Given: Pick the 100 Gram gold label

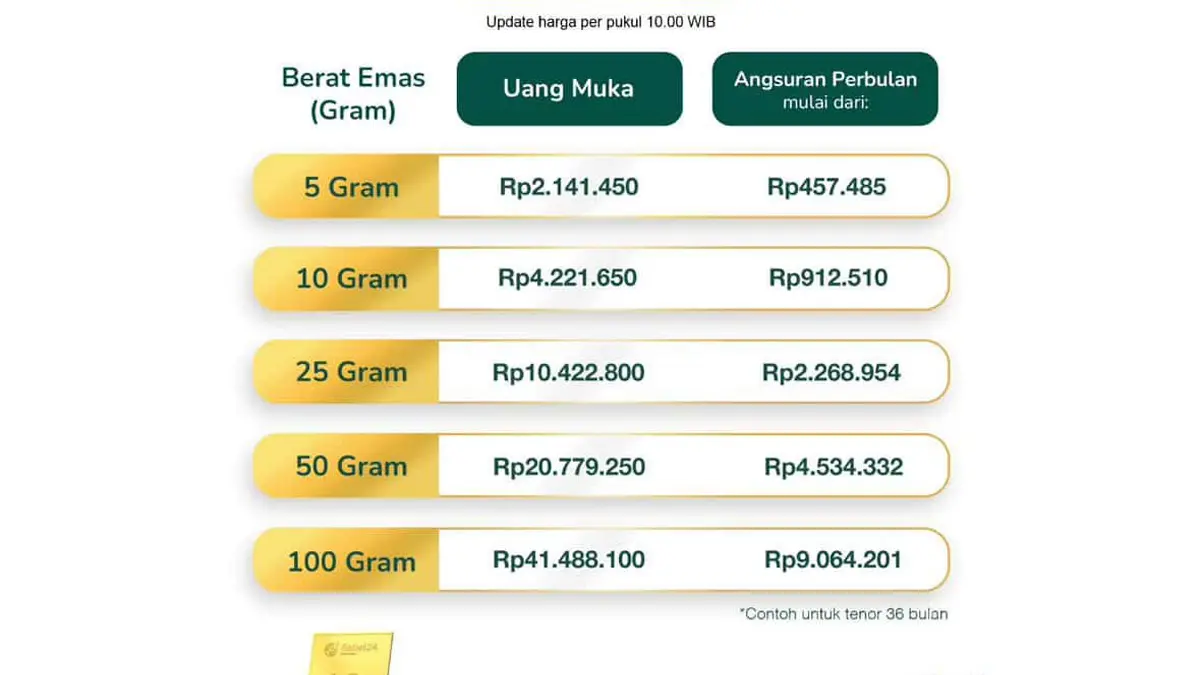Looking at the screenshot, I should (x=351, y=561).
